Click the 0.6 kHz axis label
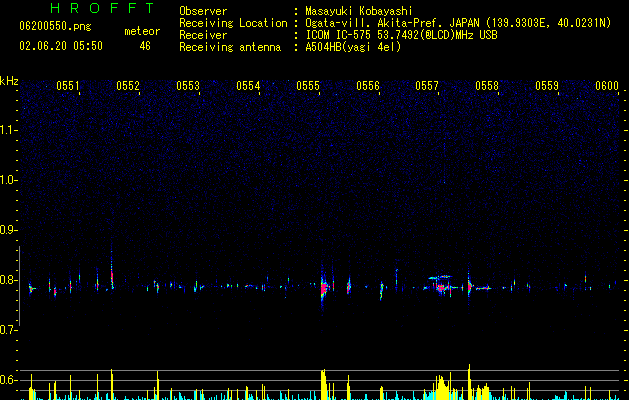The height and width of the screenshot is (400, 629). coord(8,380)
